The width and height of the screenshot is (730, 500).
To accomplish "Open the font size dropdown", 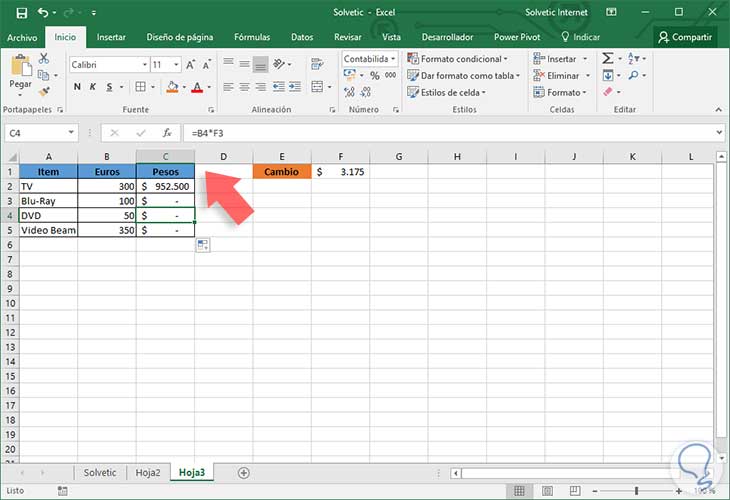I will (176, 65).
